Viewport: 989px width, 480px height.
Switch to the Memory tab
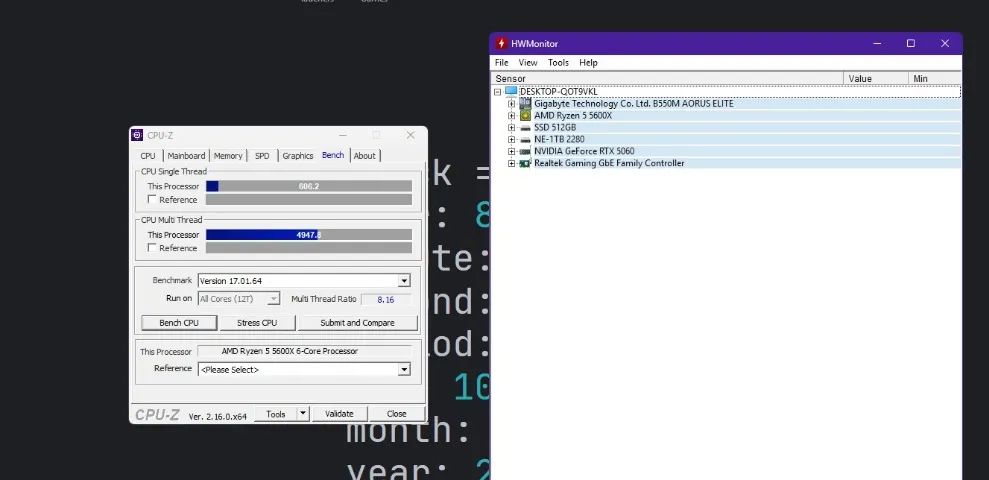click(228, 156)
